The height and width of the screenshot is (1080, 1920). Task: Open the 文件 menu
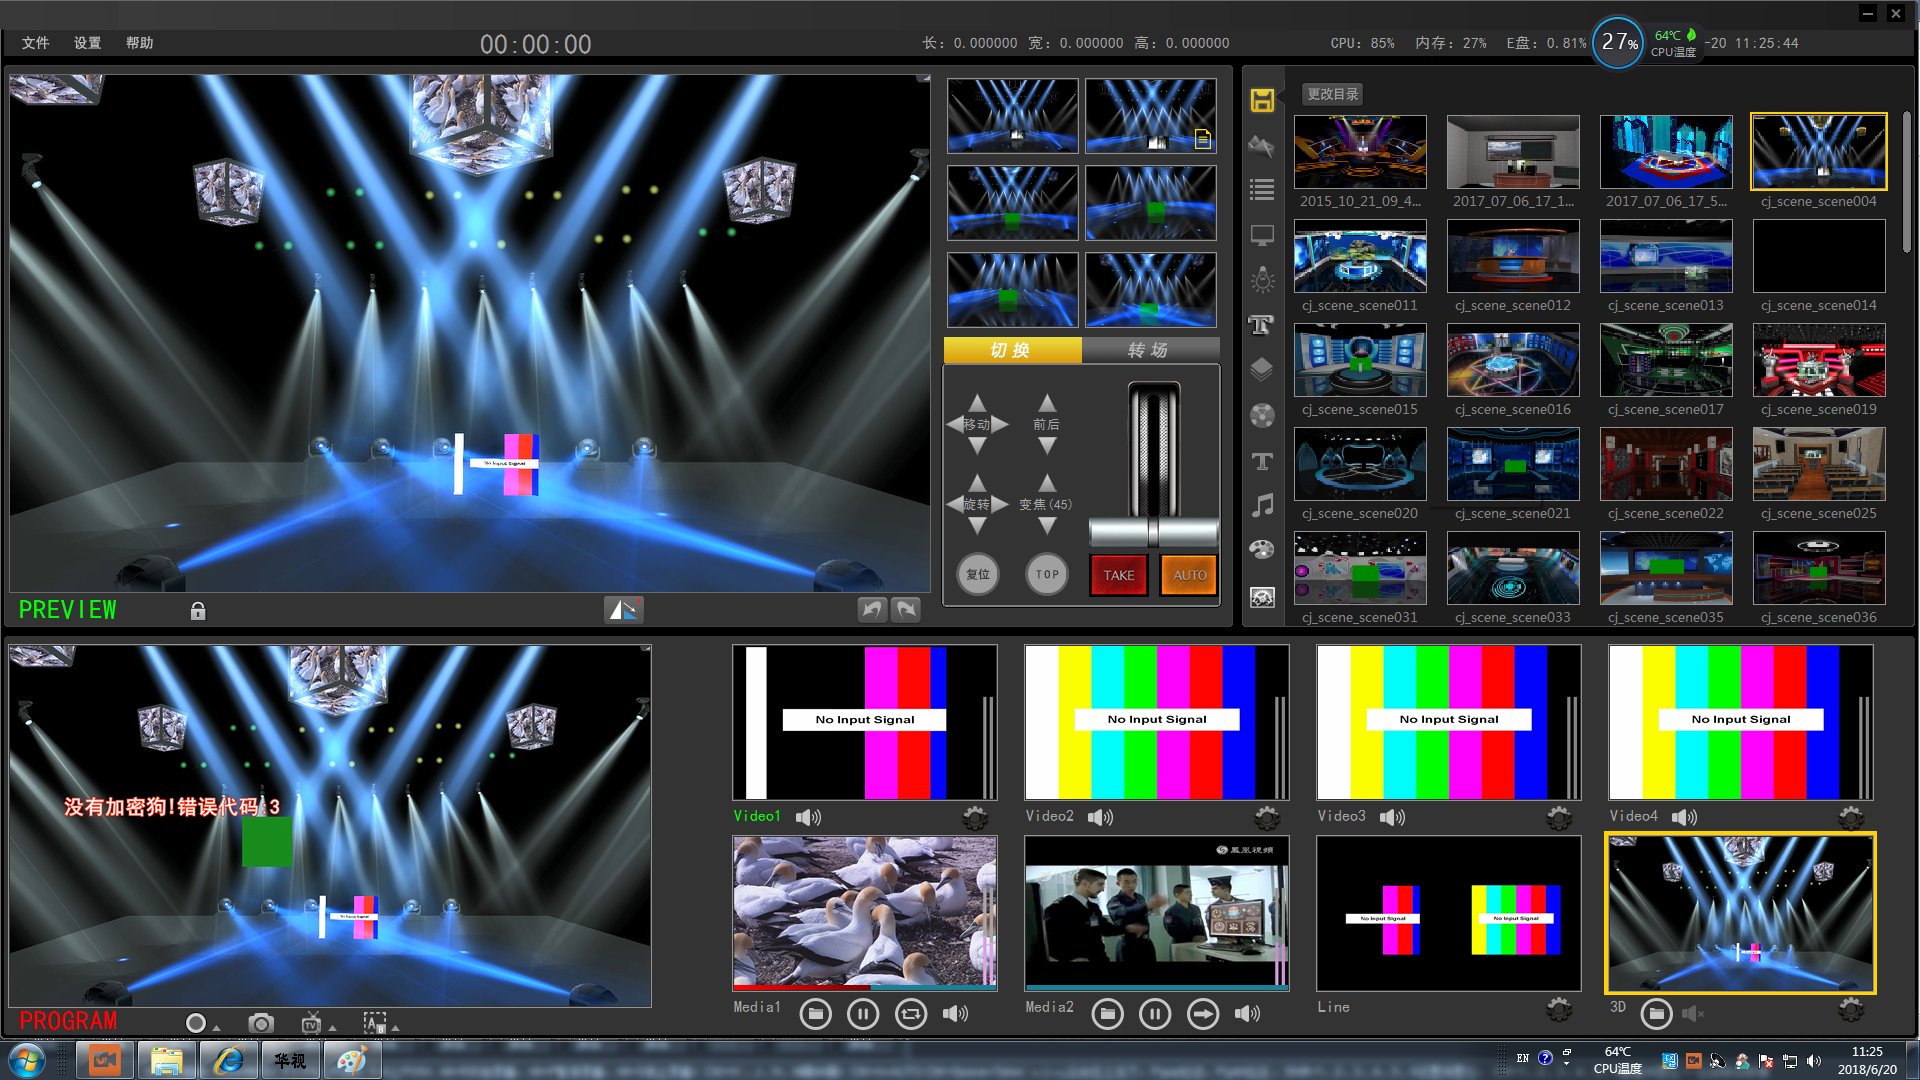[35, 43]
